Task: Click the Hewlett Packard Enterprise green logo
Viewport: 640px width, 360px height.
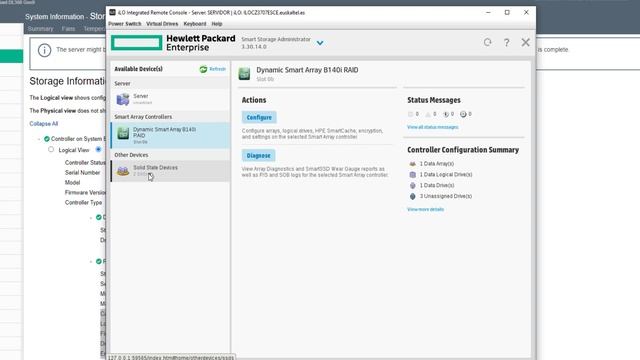Action: [x=136, y=43]
